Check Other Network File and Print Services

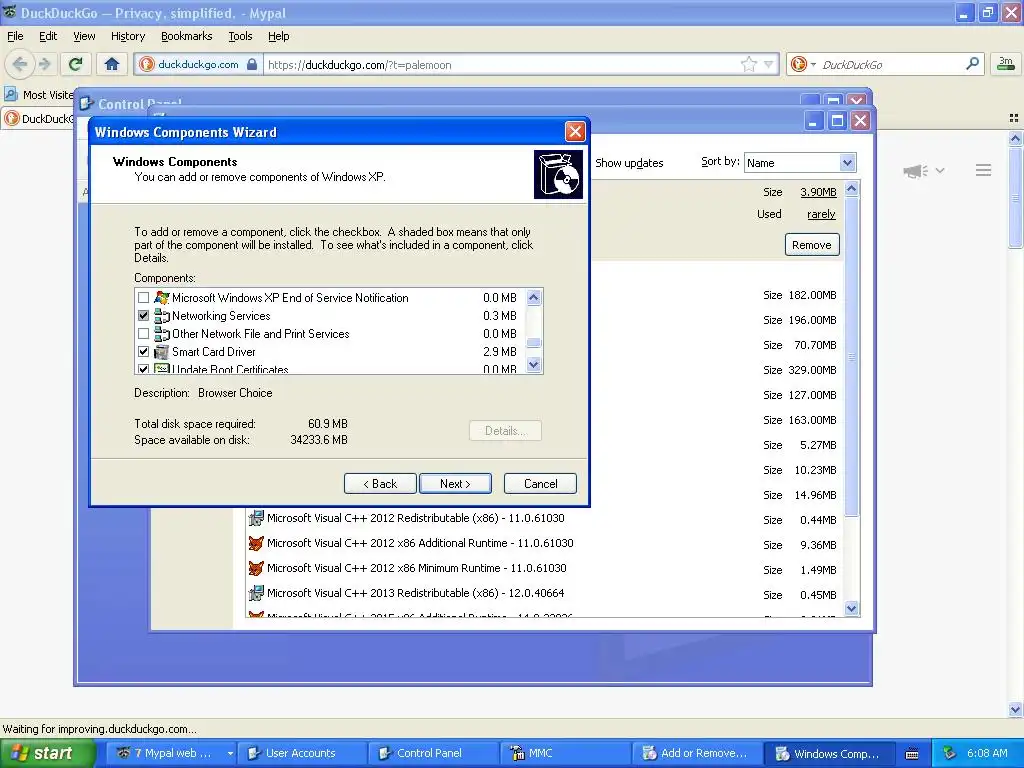144,334
